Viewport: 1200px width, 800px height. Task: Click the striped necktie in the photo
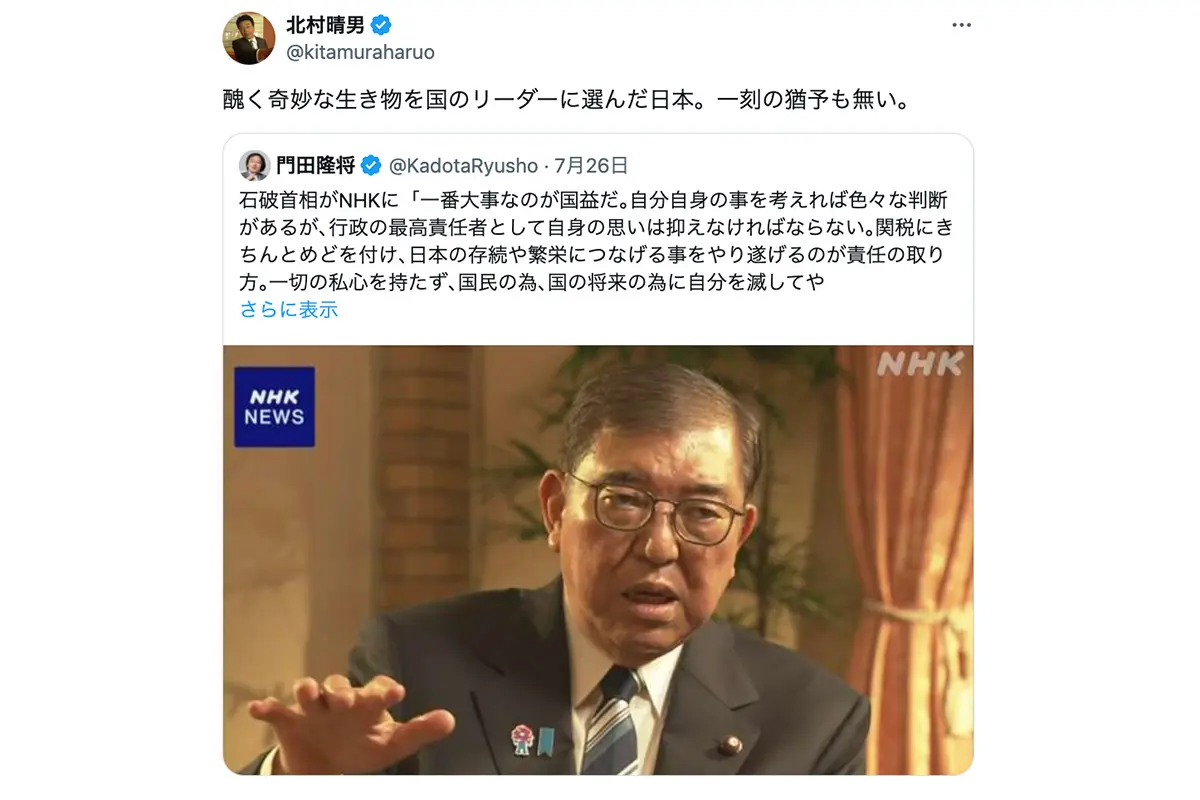tap(612, 720)
